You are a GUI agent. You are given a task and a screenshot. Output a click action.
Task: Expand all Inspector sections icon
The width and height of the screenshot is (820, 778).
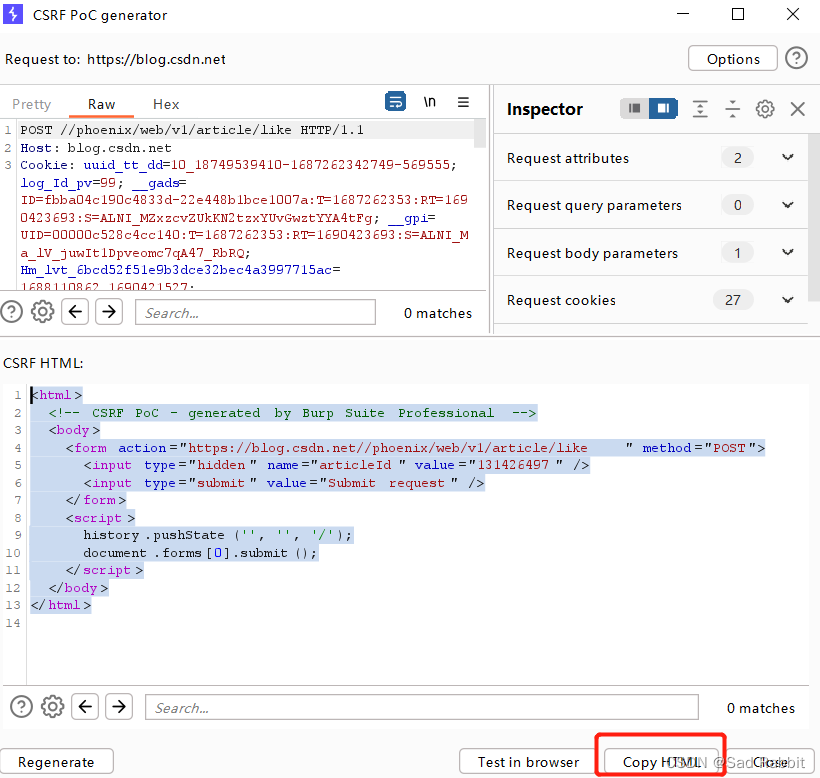(x=700, y=109)
